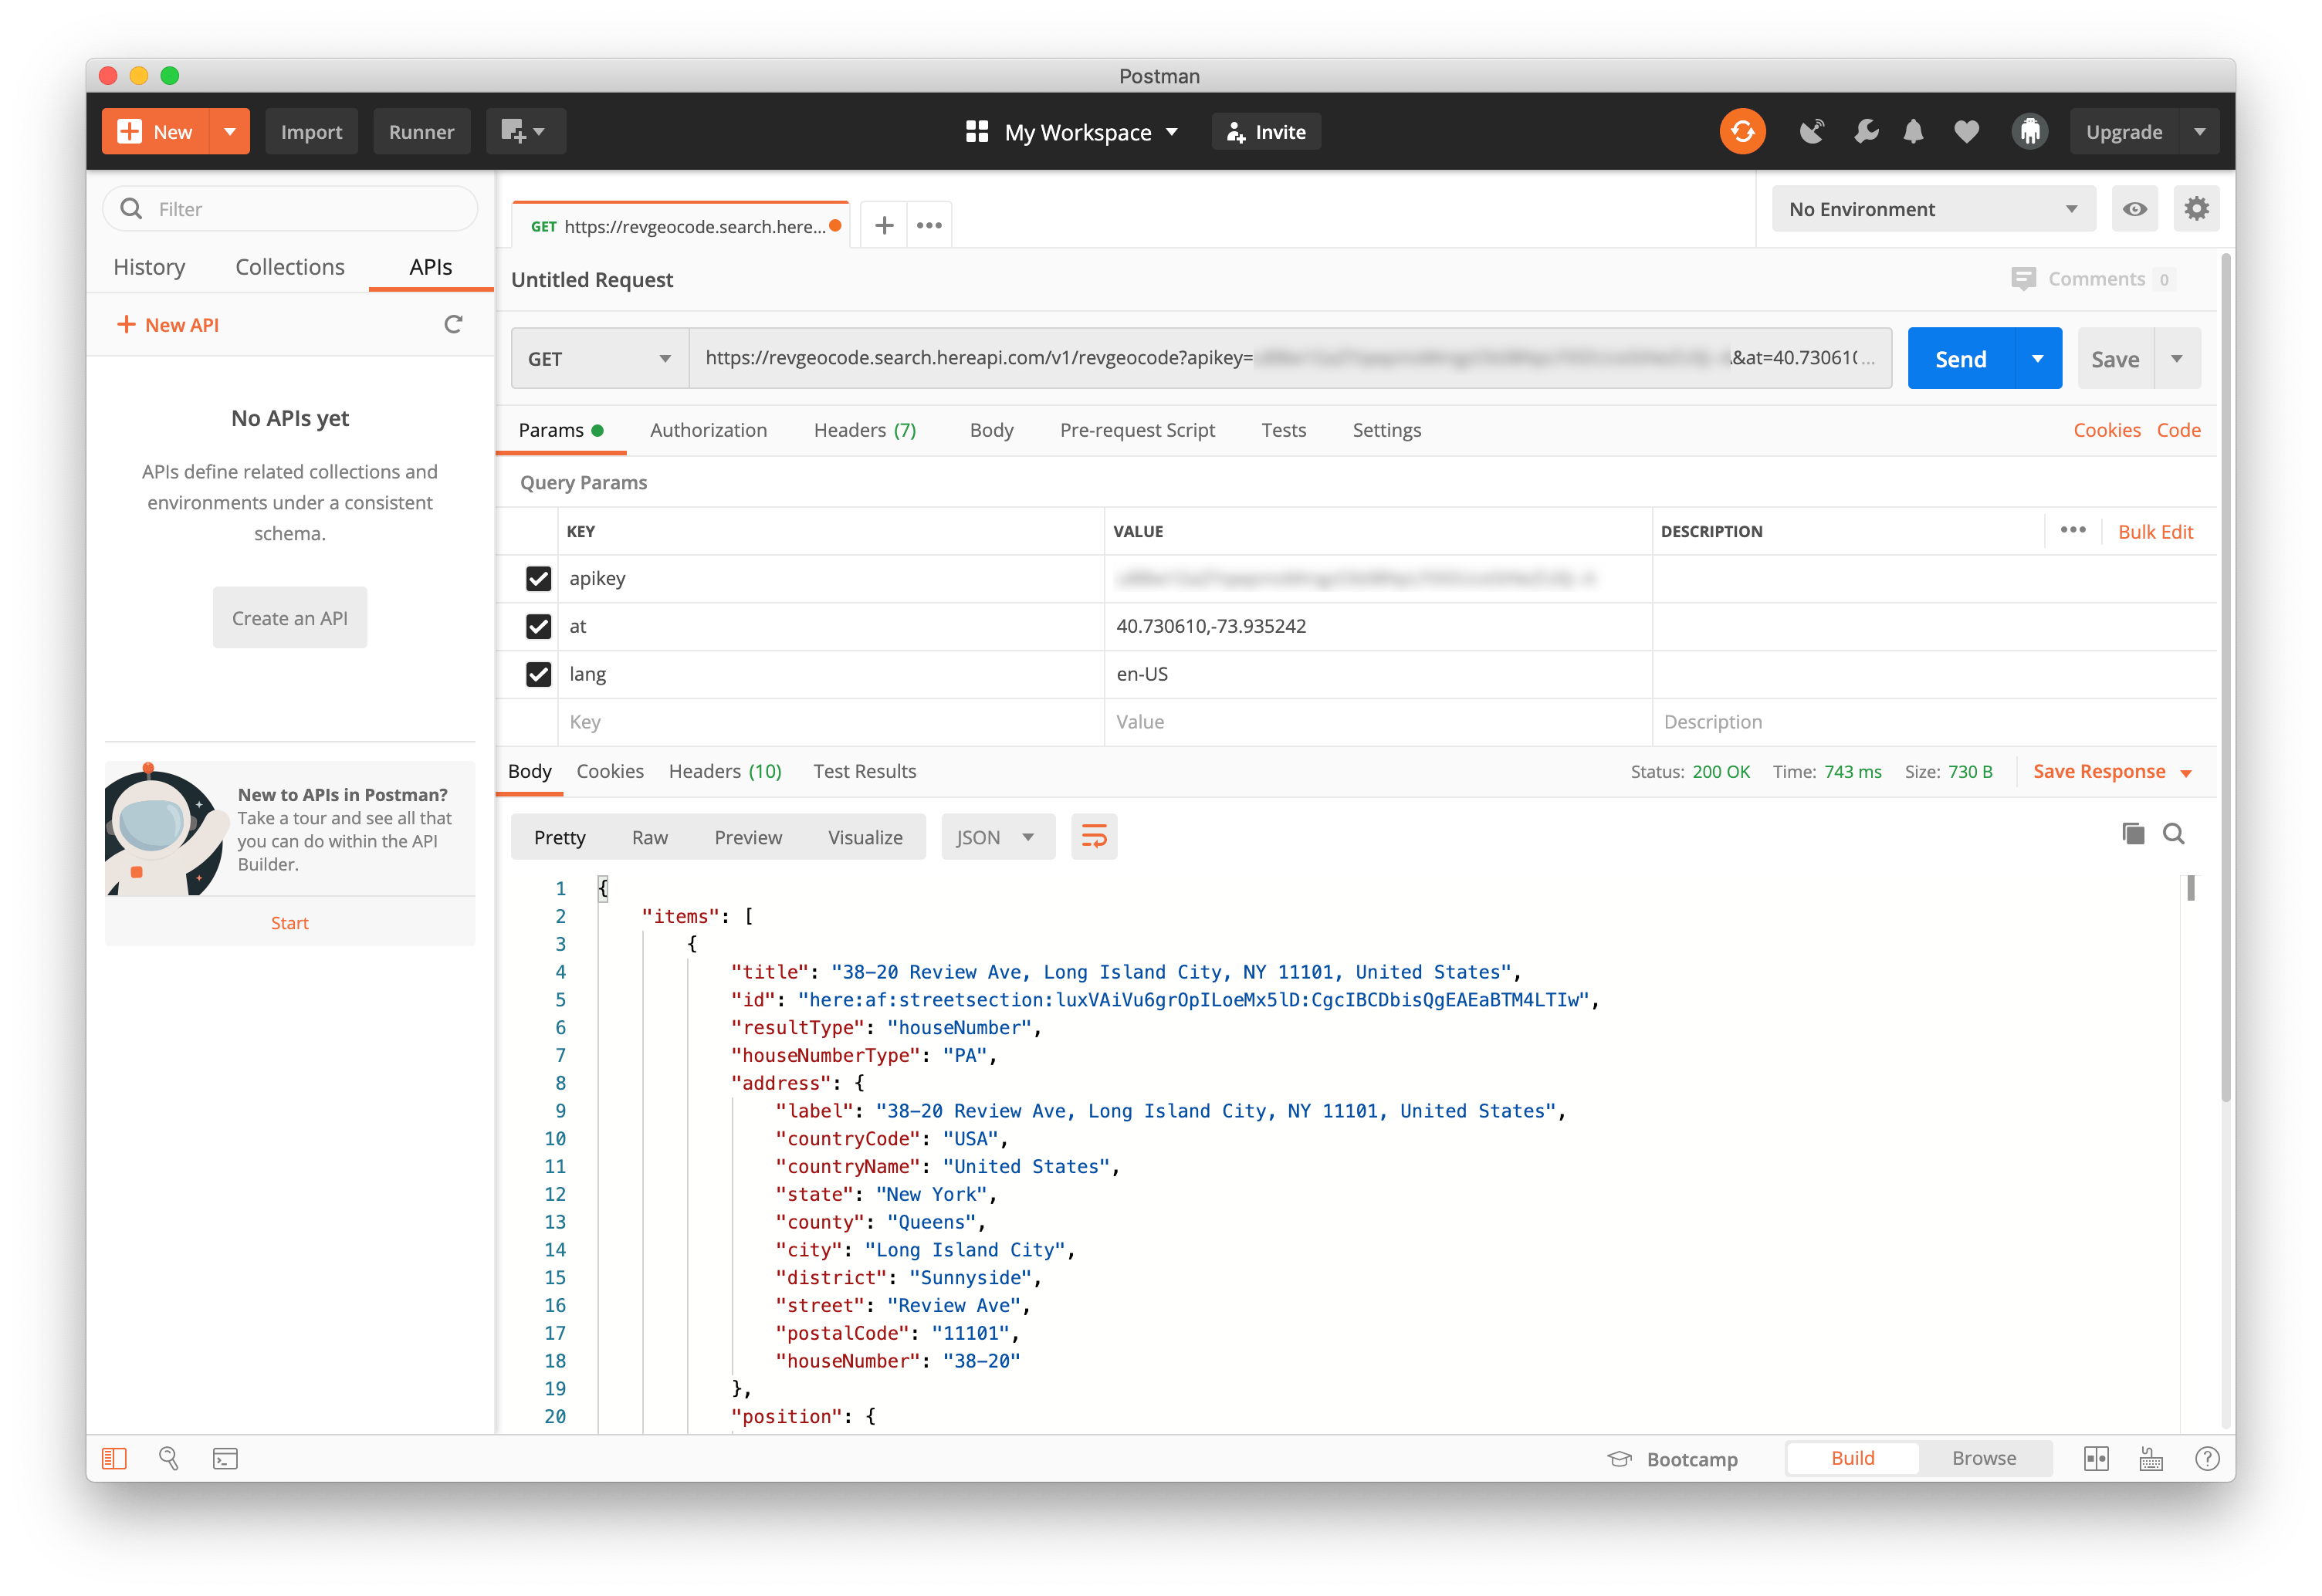Click the blue Send button
The height and width of the screenshot is (1596, 2322).
click(1960, 359)
